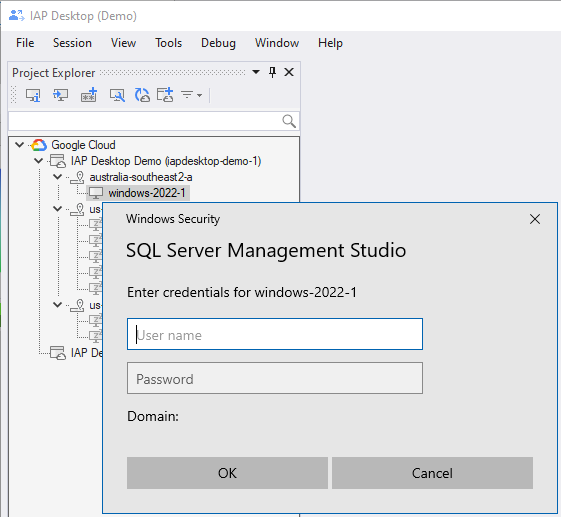The height and width of the screenshot is (517, 561).
Task: Click the User name field
Action: click(275, 334)
